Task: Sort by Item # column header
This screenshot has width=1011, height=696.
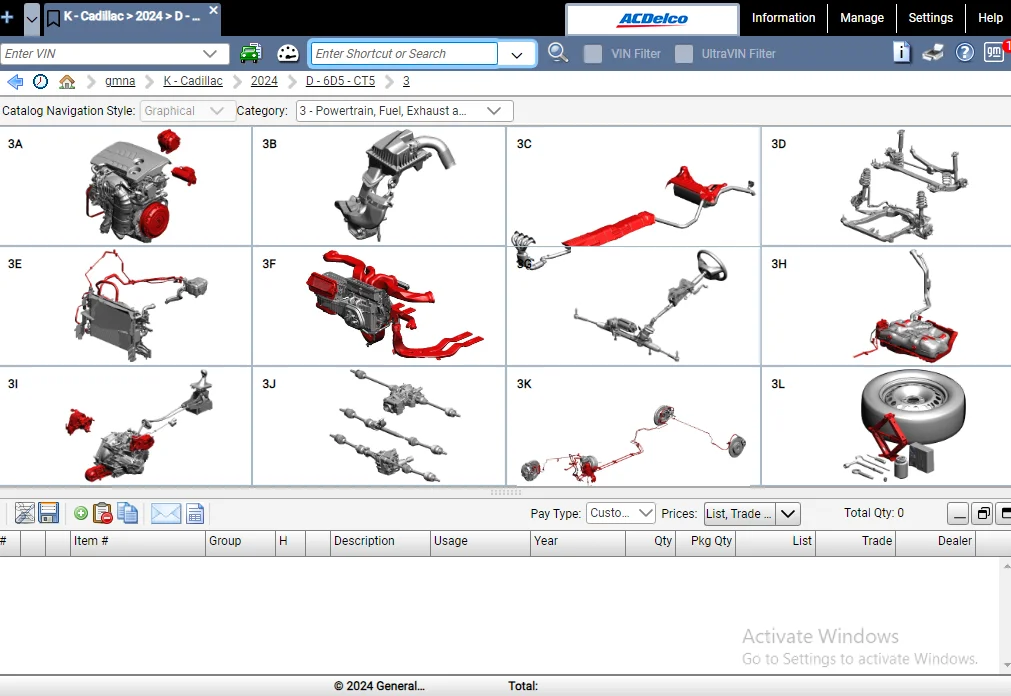Action: [137, 542]
